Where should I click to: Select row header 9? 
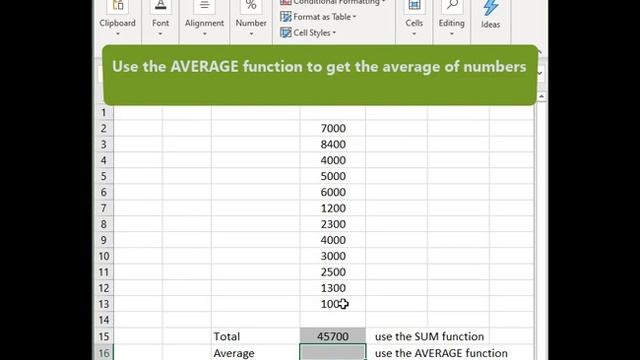pos(104,240)
